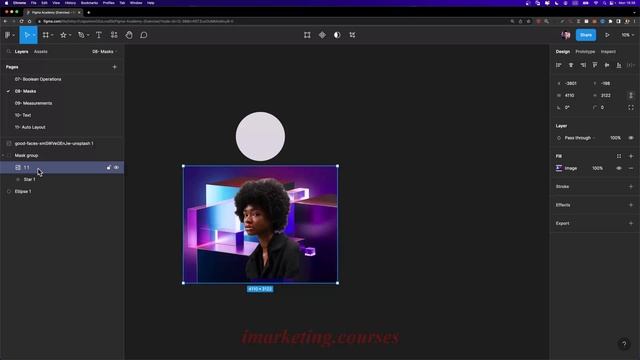Viewport: 640px width, 360px height.
Task: Add a new page with plus icon
Action: [x=115, y=67]
